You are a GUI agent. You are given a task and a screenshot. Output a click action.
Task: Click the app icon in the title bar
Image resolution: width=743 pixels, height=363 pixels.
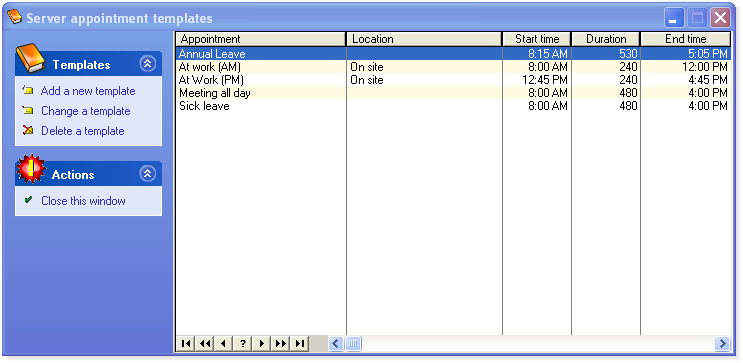click(15, 17)
